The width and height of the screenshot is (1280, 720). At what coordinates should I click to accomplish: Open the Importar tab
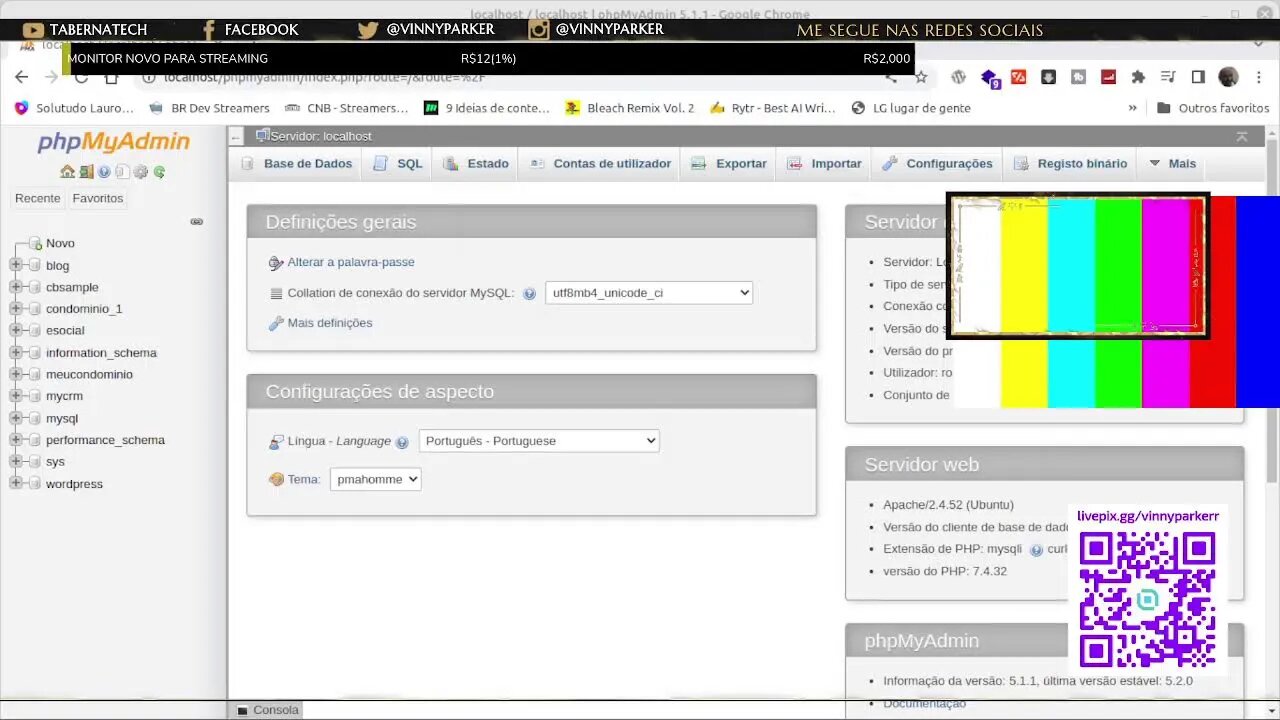coord(824,164)
